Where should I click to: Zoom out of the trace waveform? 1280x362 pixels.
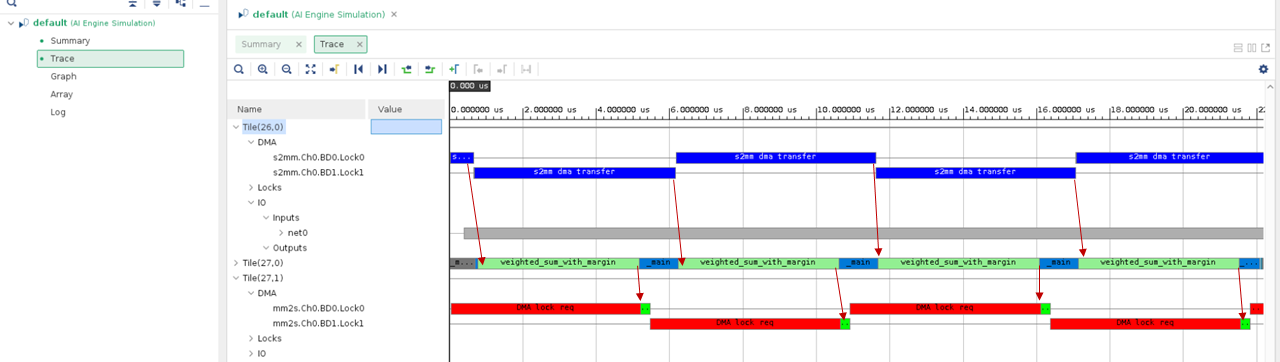pos(286,69)
